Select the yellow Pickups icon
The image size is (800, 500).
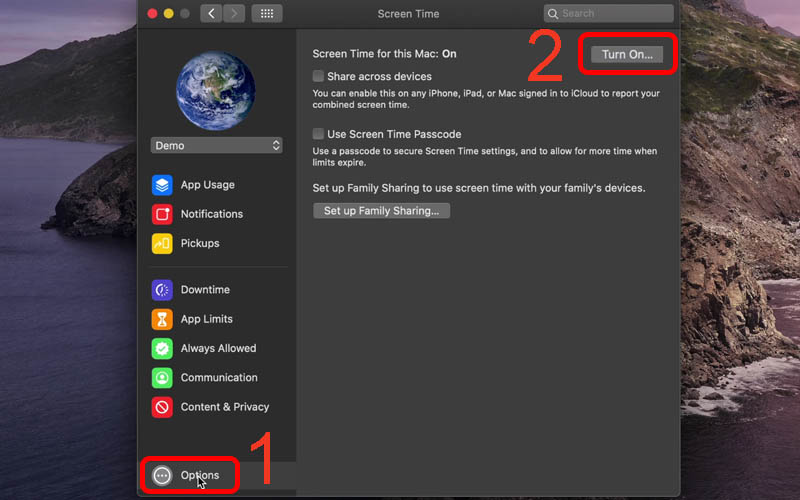coord(162,243)
